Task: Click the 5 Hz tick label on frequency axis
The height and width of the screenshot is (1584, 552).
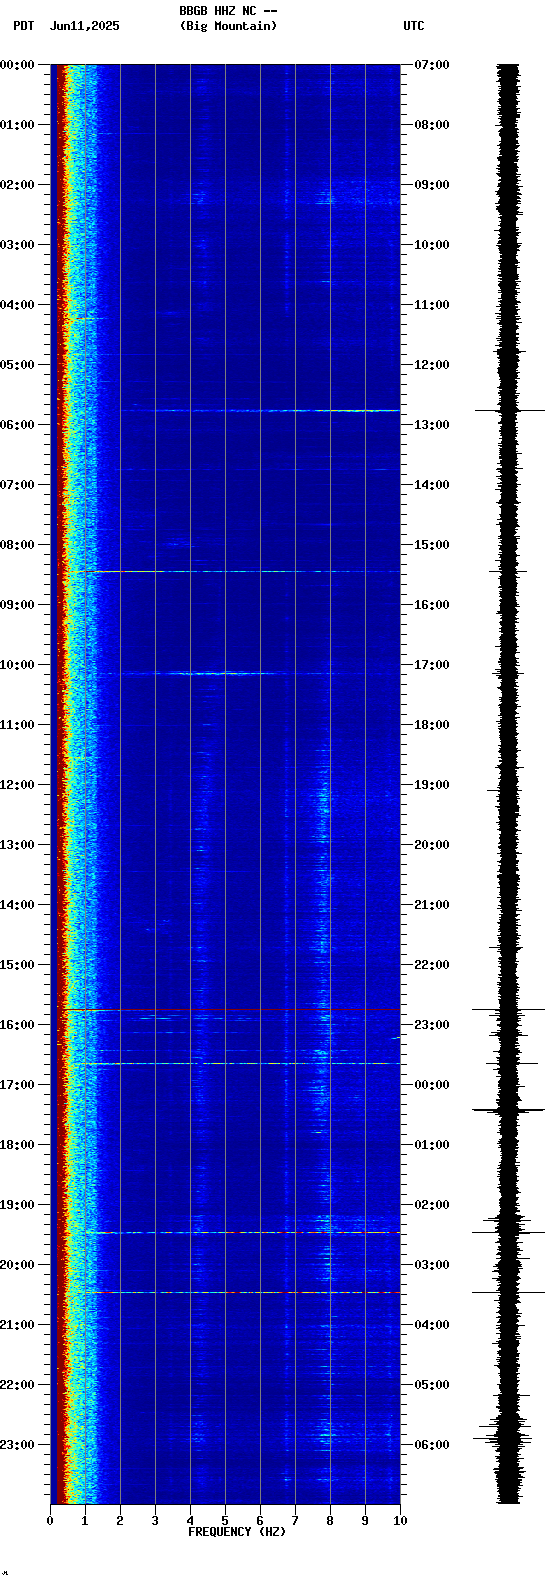Action: [x=225, y=1521]
